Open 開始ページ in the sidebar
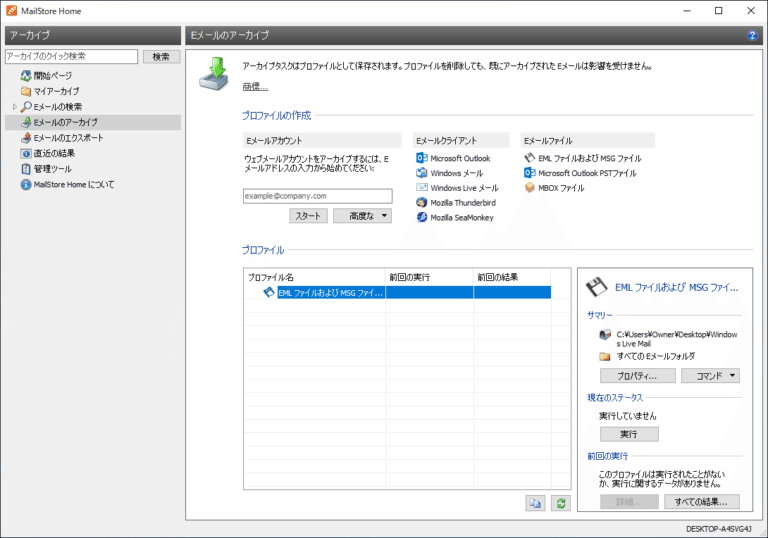Image resolution: width=768 pixels, height=538 pixels. point(52,76)
